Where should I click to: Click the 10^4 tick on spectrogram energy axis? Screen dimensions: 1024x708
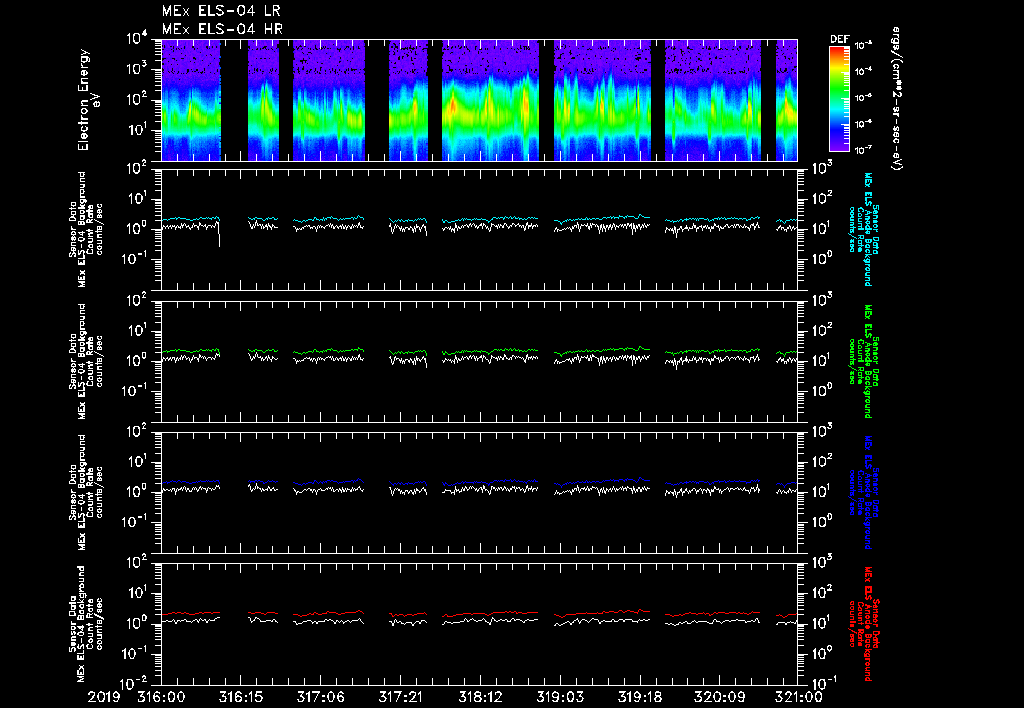137,39
